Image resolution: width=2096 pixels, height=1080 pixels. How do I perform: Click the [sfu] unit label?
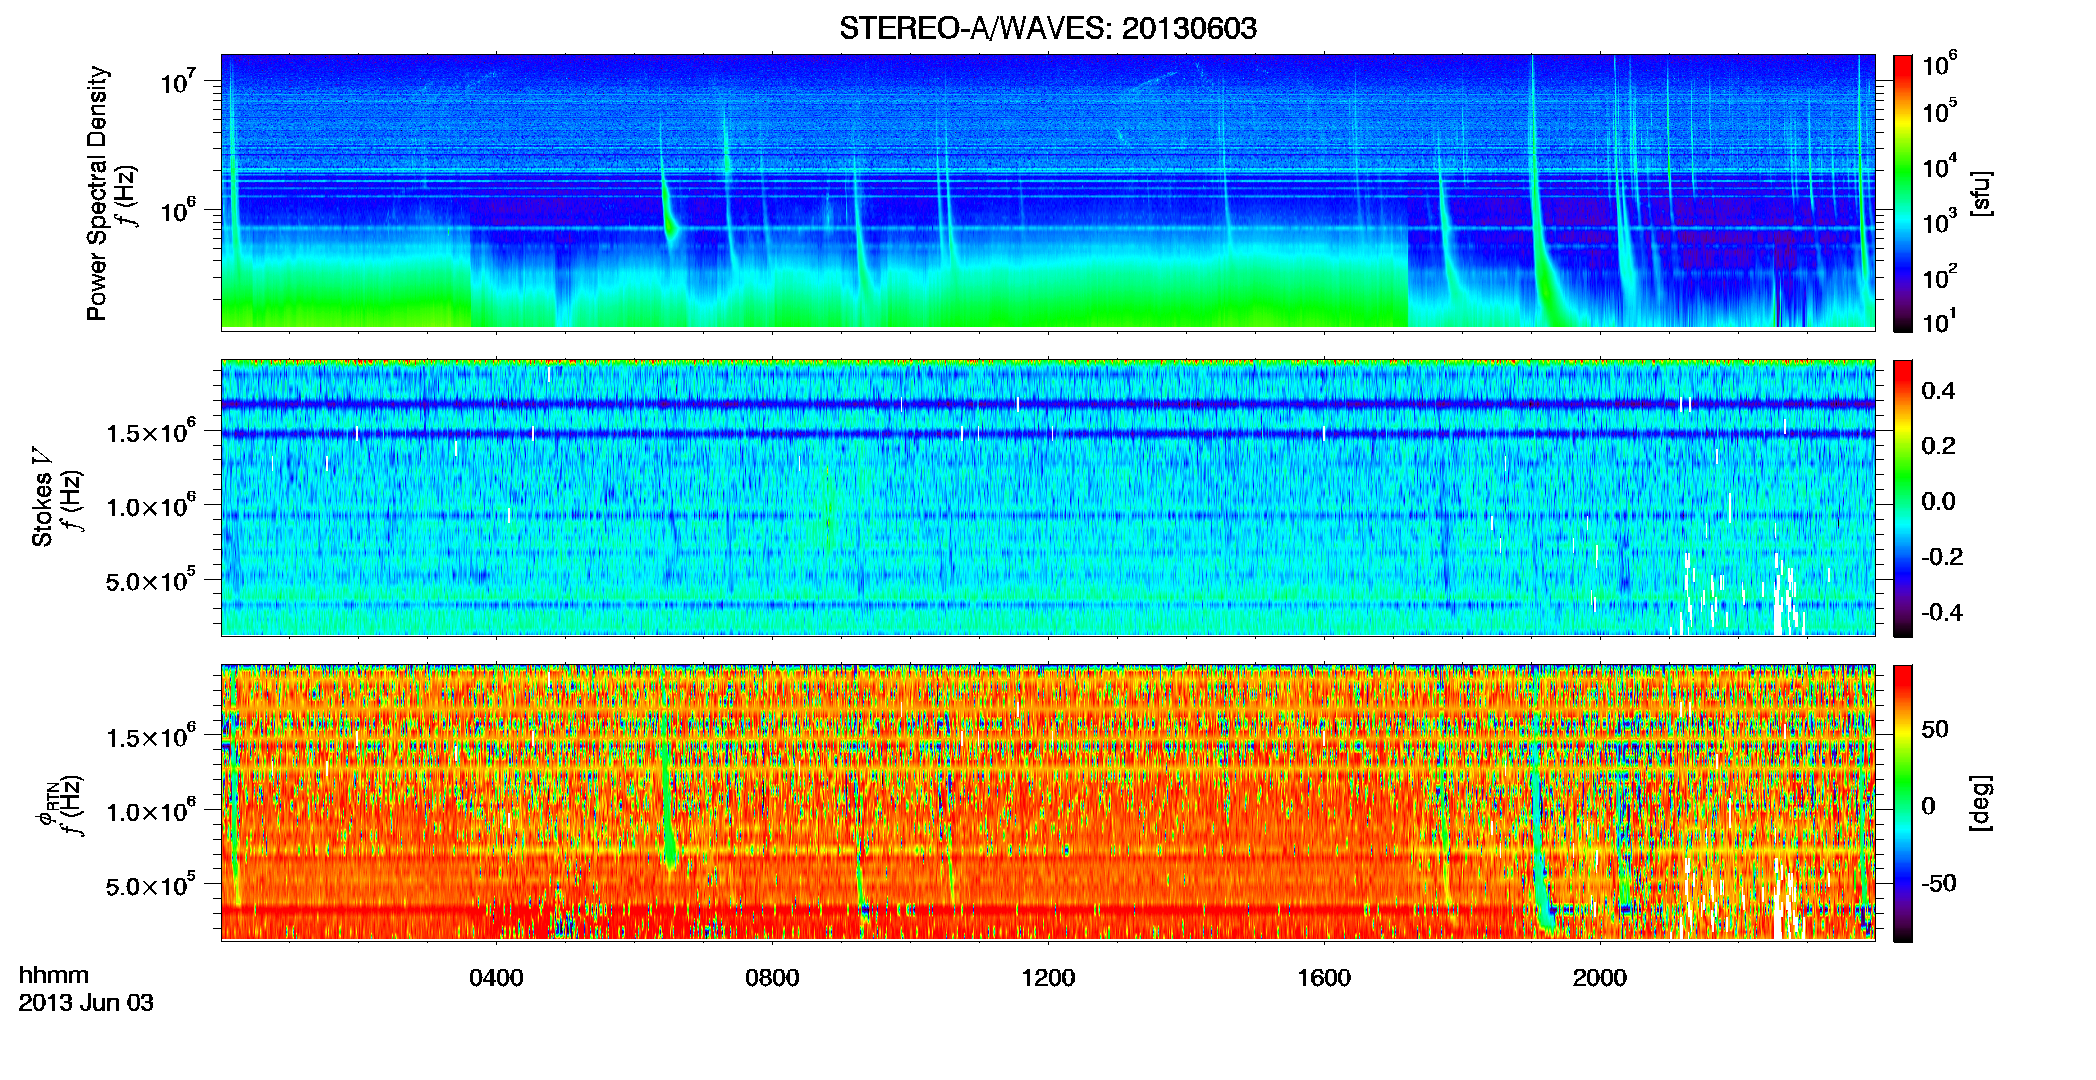coord(1981,193)
